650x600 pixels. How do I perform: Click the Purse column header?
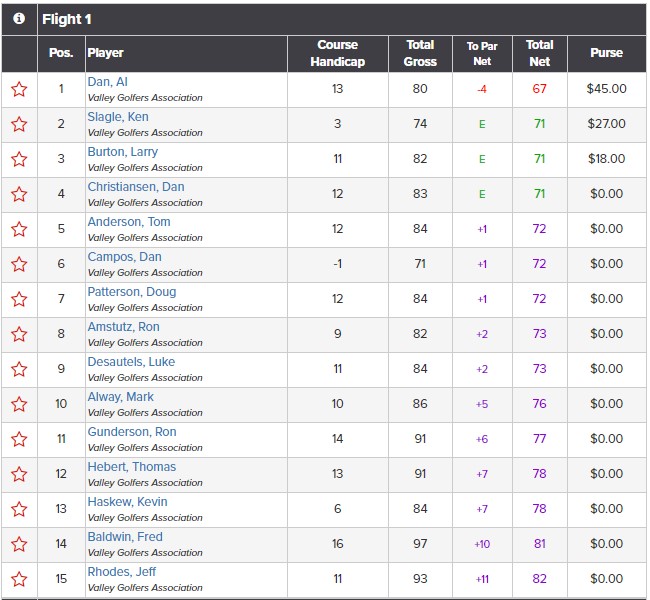(x=606, y=53)
